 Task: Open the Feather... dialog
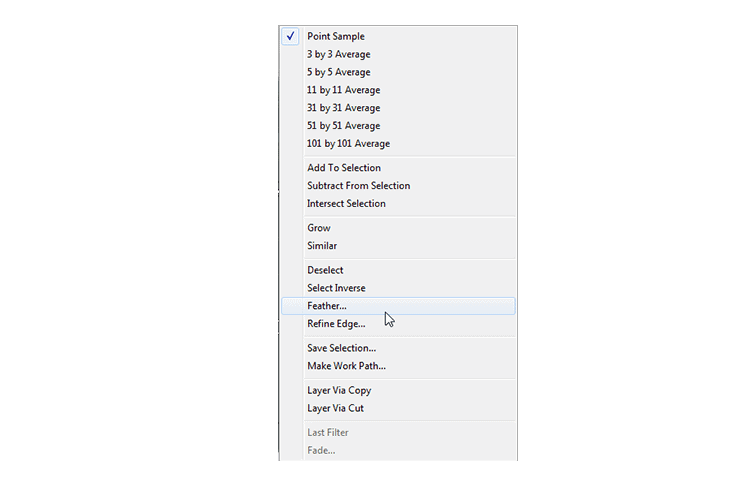point(398,306)
